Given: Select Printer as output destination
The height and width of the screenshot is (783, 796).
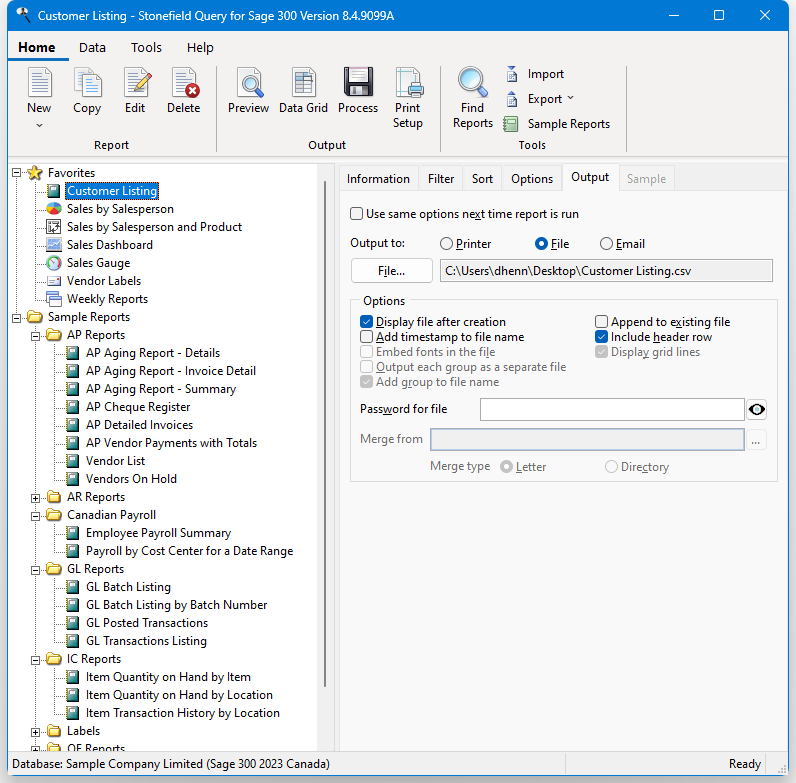Looking at the screenshot, I should click(x=446, y=244).
